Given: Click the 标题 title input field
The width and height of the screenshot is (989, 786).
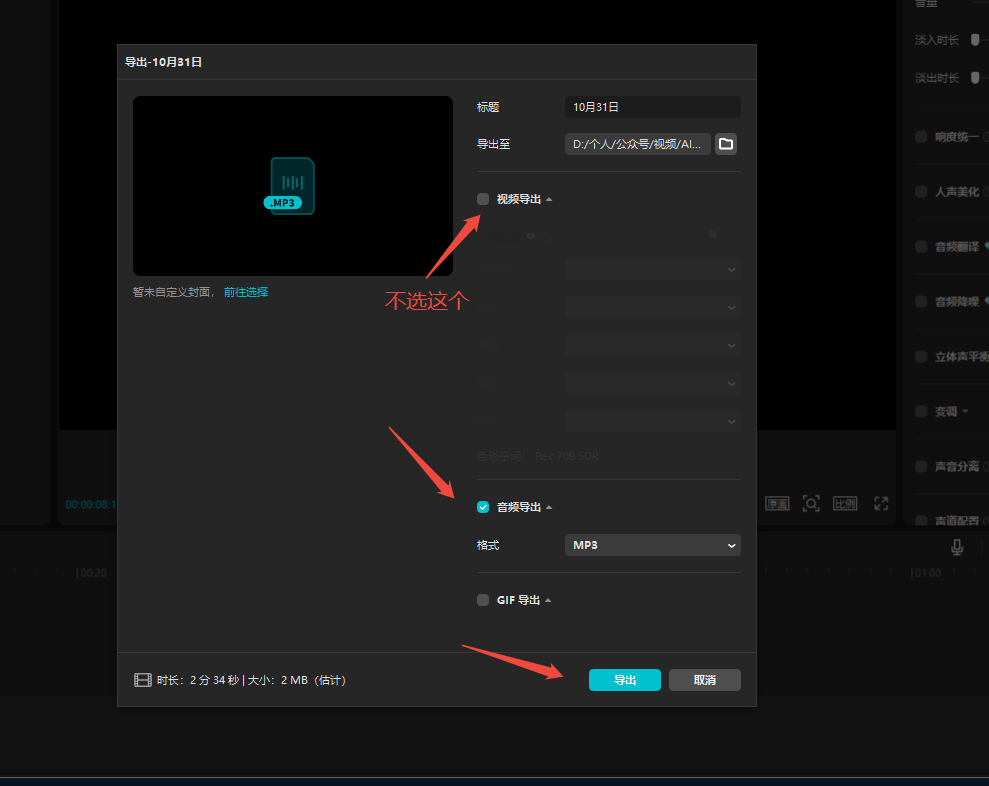Looking at the screenshot, I should pyautogui.click(x=652, y=107).
